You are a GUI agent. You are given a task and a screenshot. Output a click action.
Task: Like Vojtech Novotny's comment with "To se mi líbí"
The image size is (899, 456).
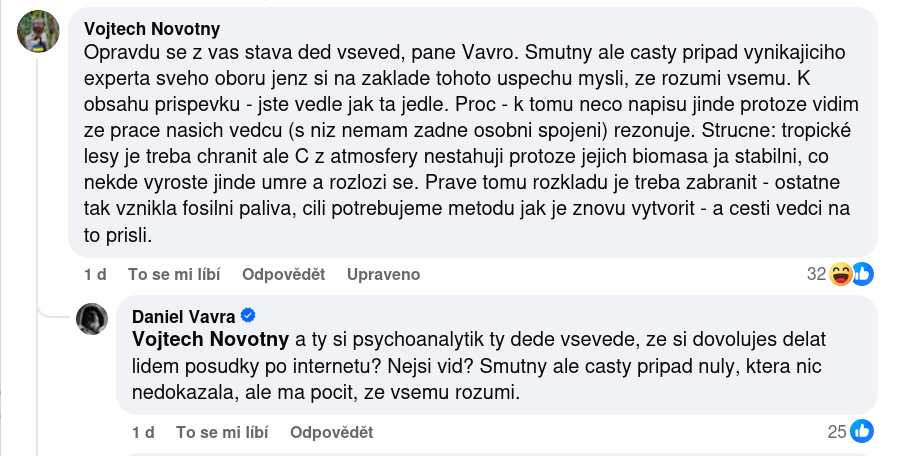pyautogui.click(x=174, y=274)
